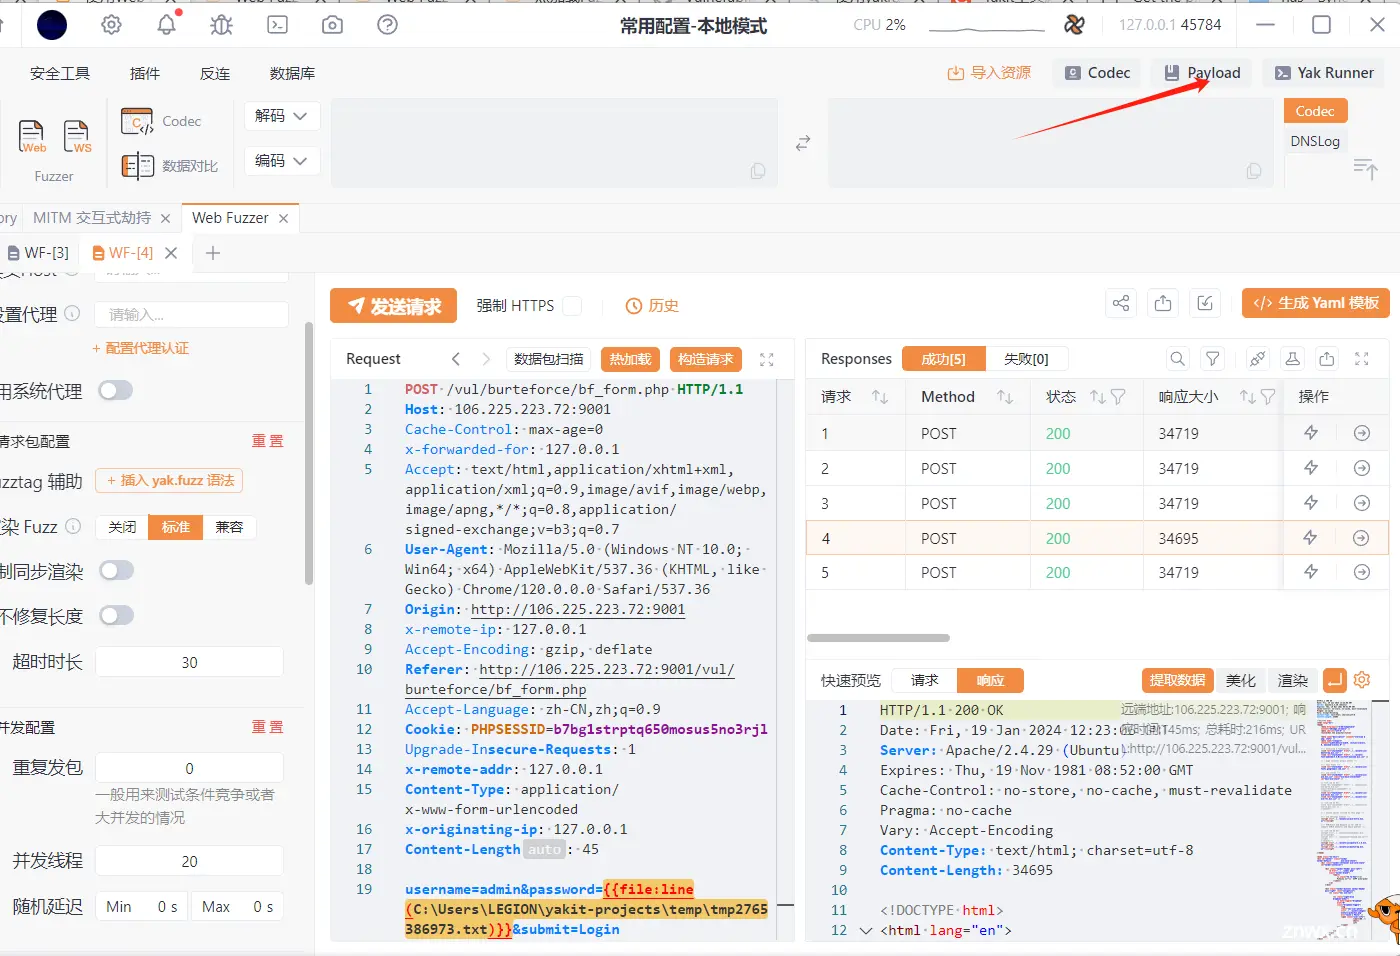
Task: Close the WF-[4] tab
Action: (171, 253)
